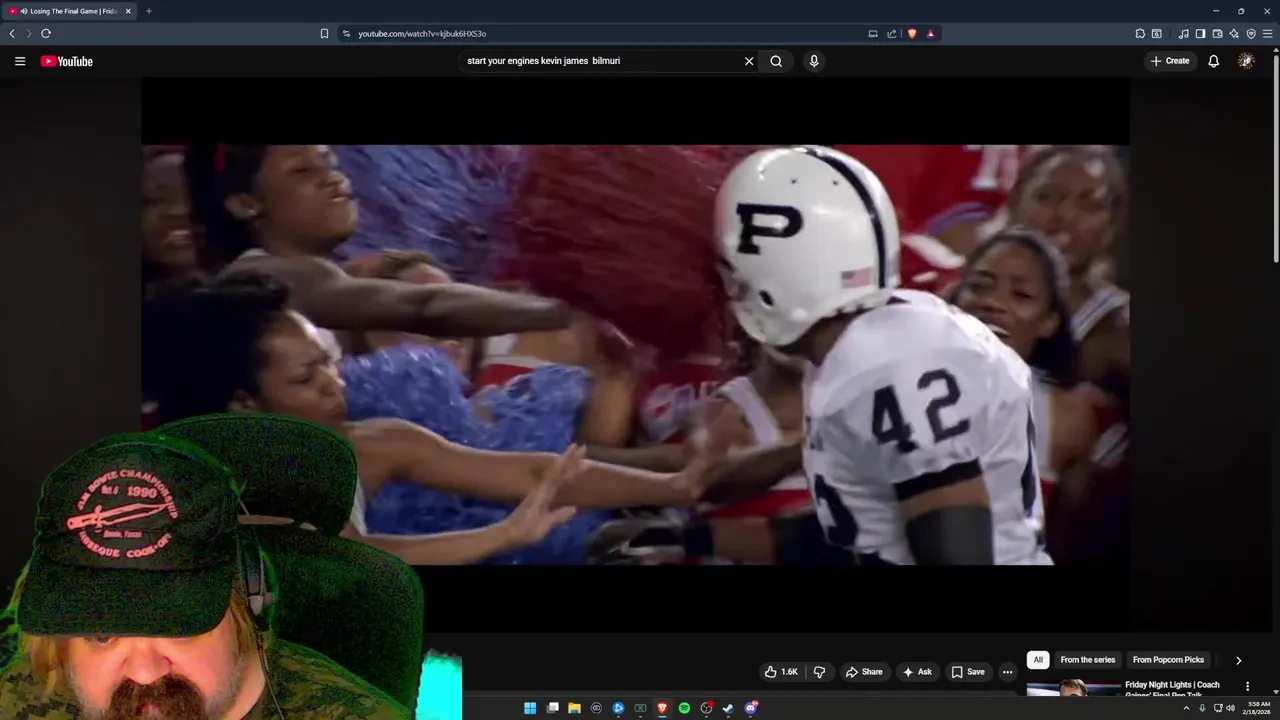Select the From Popcorn Picks chip
The width and height of the screenshot is (1280, 720).
pyautogui.click(x=1168, y=660)
